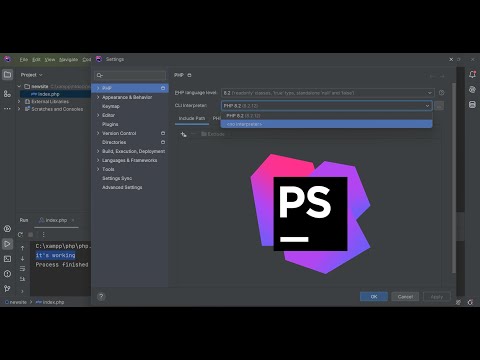This screenshot has width=480, height=360.
Task: Open the Problems tool window icon
Action: [7, 274]
